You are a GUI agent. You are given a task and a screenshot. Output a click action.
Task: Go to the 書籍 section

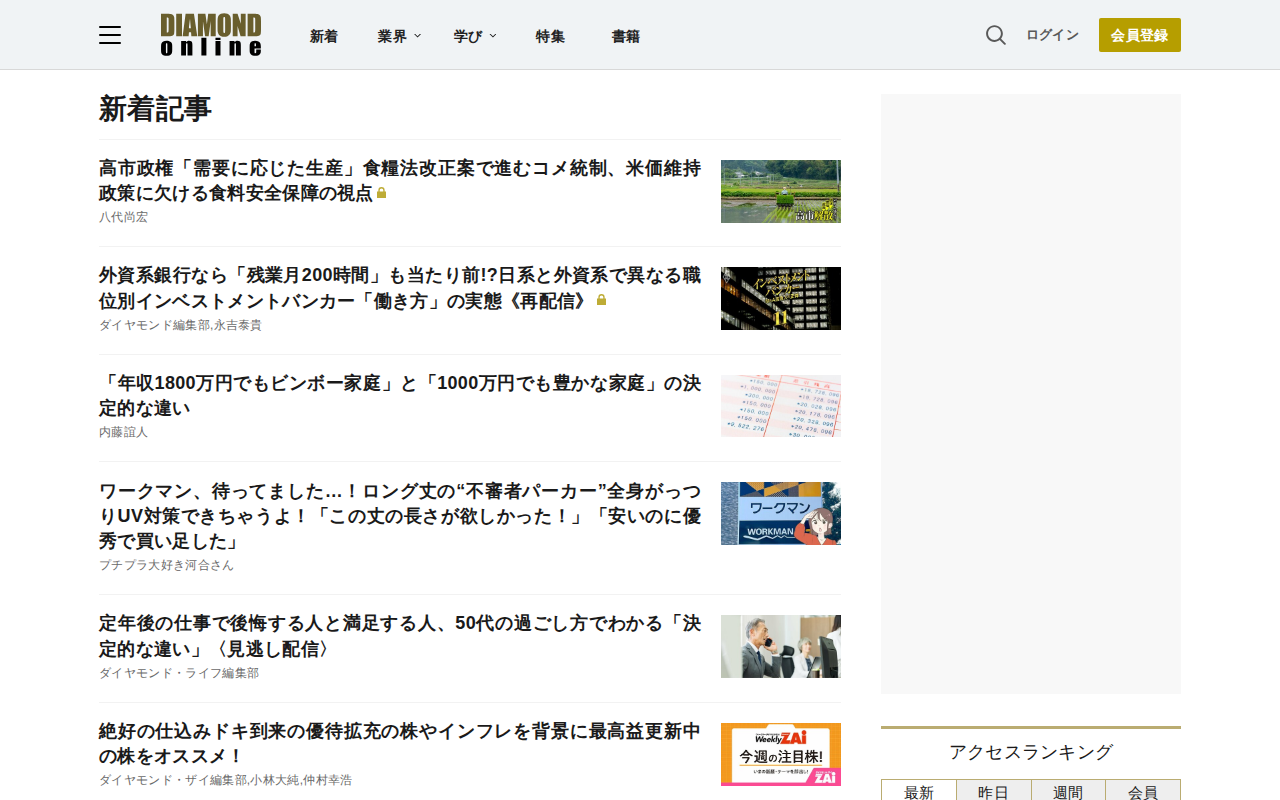[x=626, y=36]
